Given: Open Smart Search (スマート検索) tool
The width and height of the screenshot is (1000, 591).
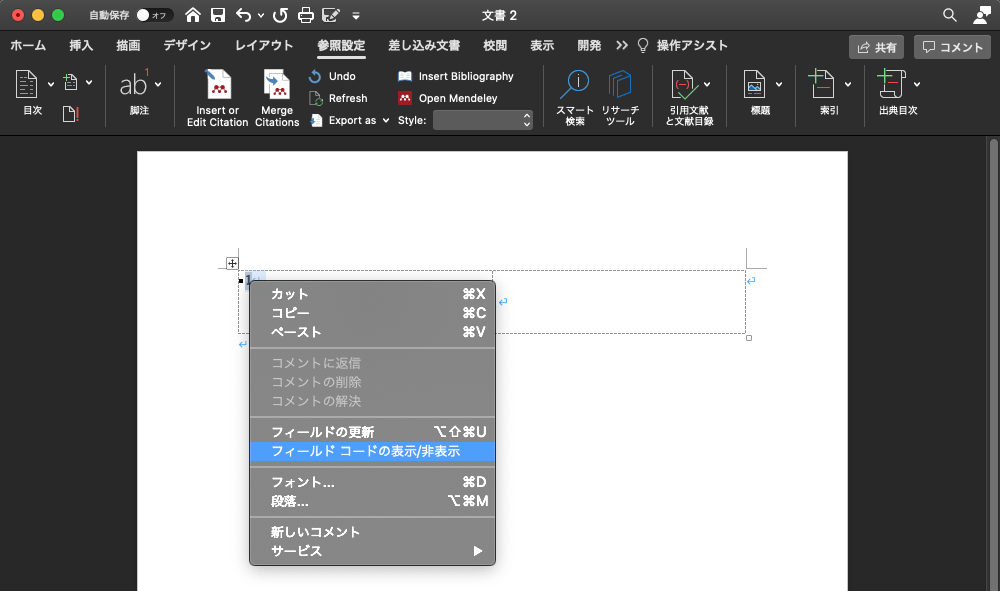Looking at the screenshot, I should click(x=575, y=86).
